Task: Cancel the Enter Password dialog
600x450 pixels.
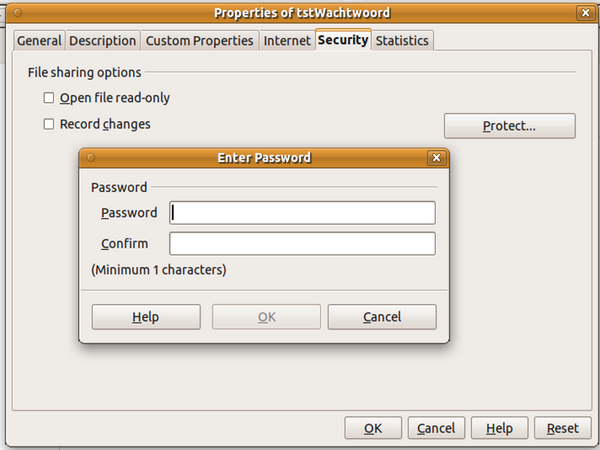Action: (x=382, y=317)
